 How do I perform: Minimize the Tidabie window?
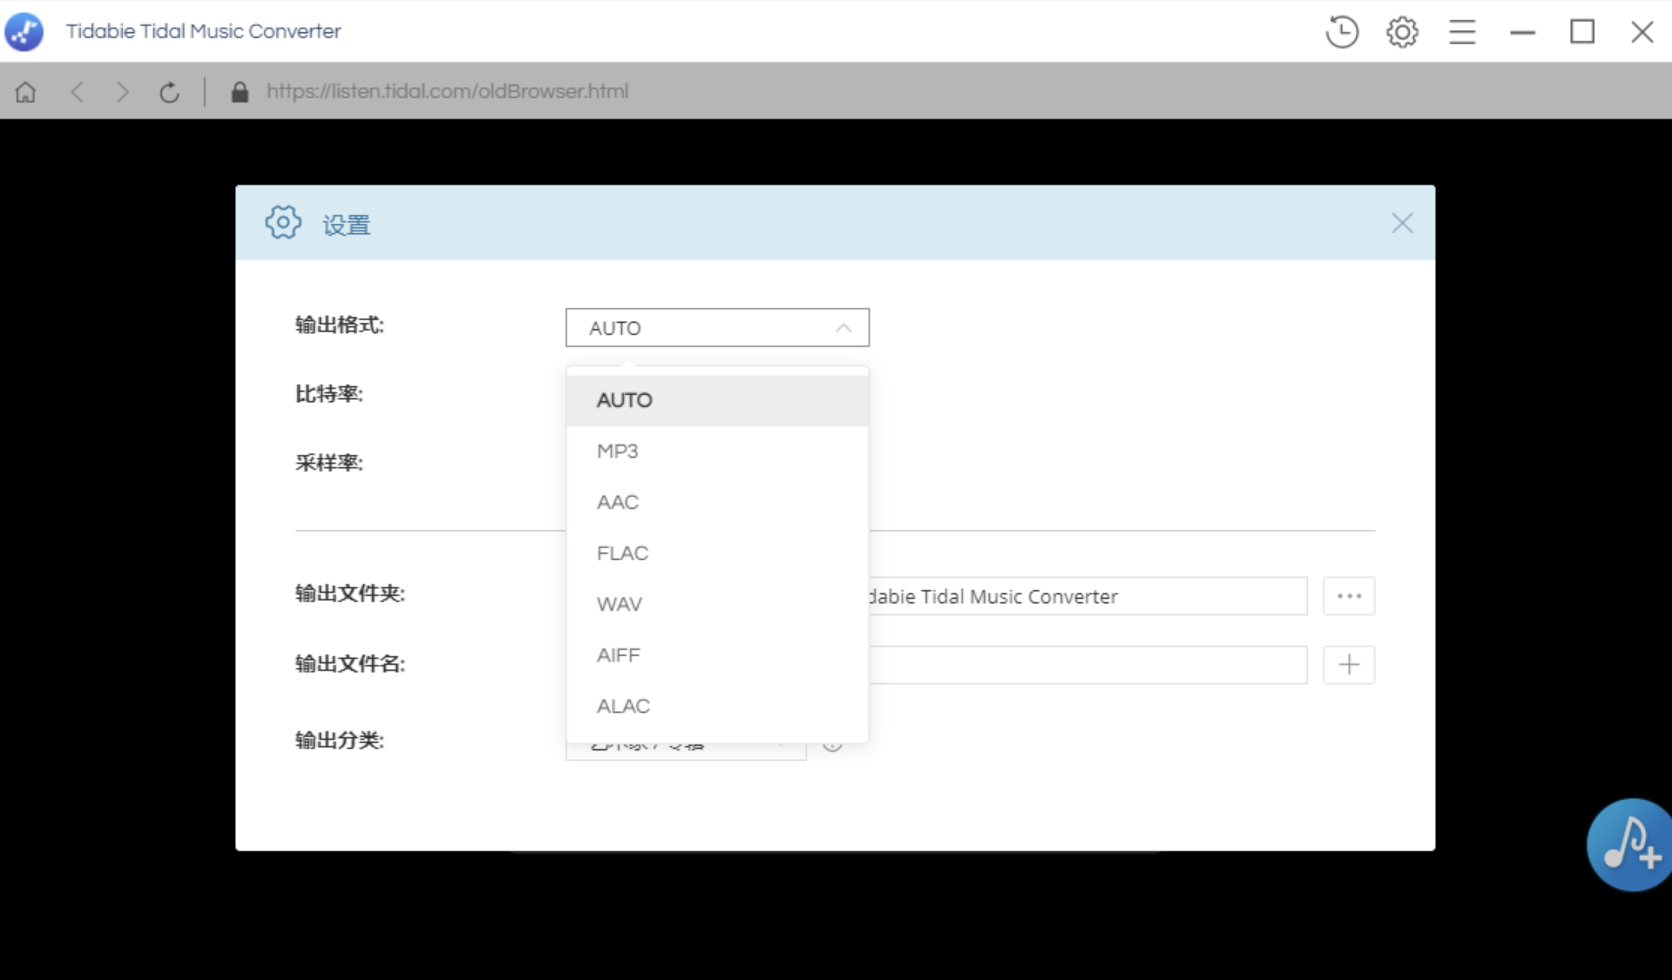(x=1522, y=32)
